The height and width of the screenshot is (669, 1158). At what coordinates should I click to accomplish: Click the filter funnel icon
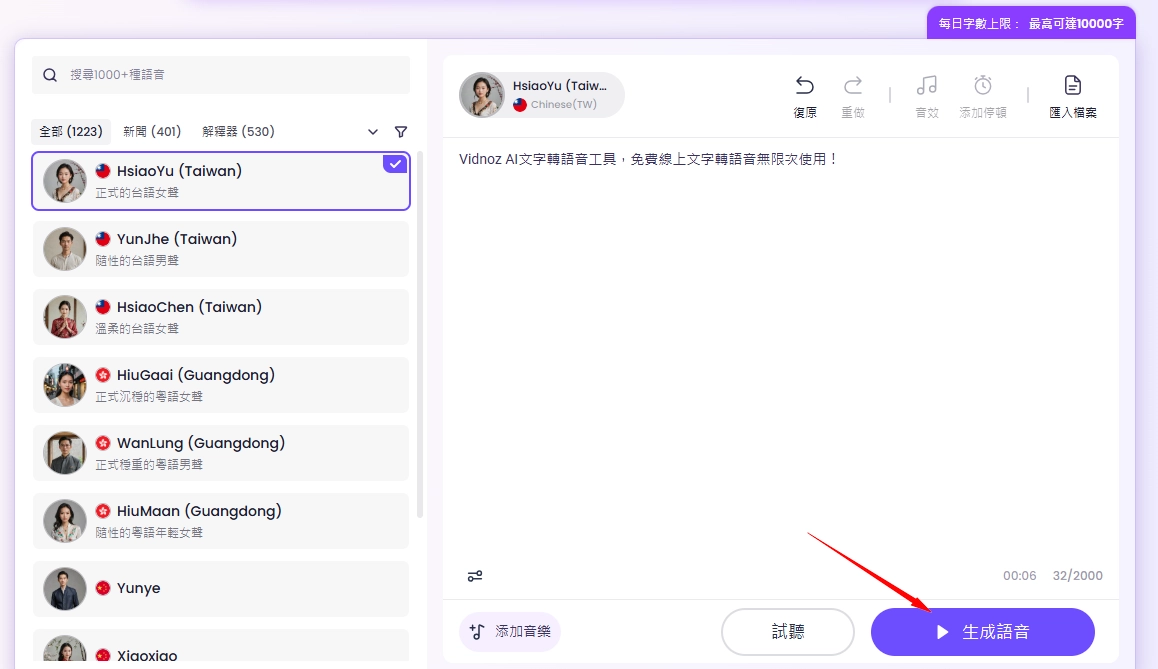(401, 132)
